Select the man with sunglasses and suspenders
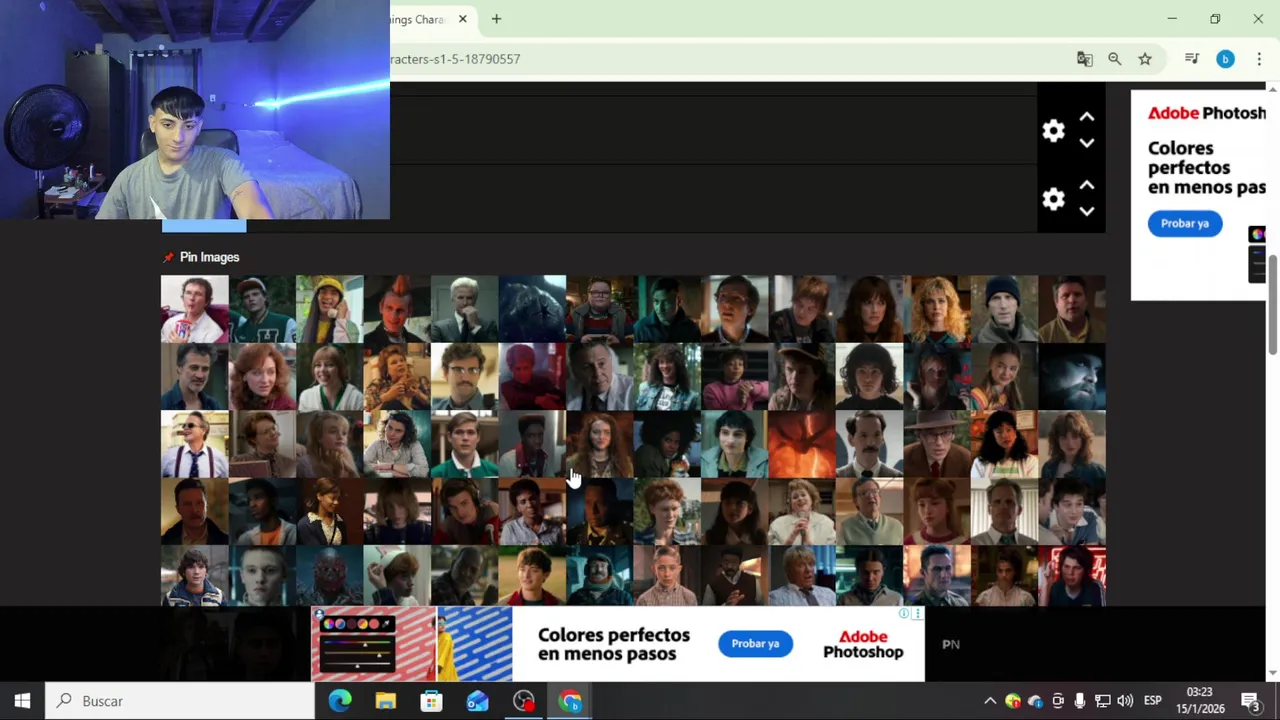The image size is (1280, 720). click(194, 444)
